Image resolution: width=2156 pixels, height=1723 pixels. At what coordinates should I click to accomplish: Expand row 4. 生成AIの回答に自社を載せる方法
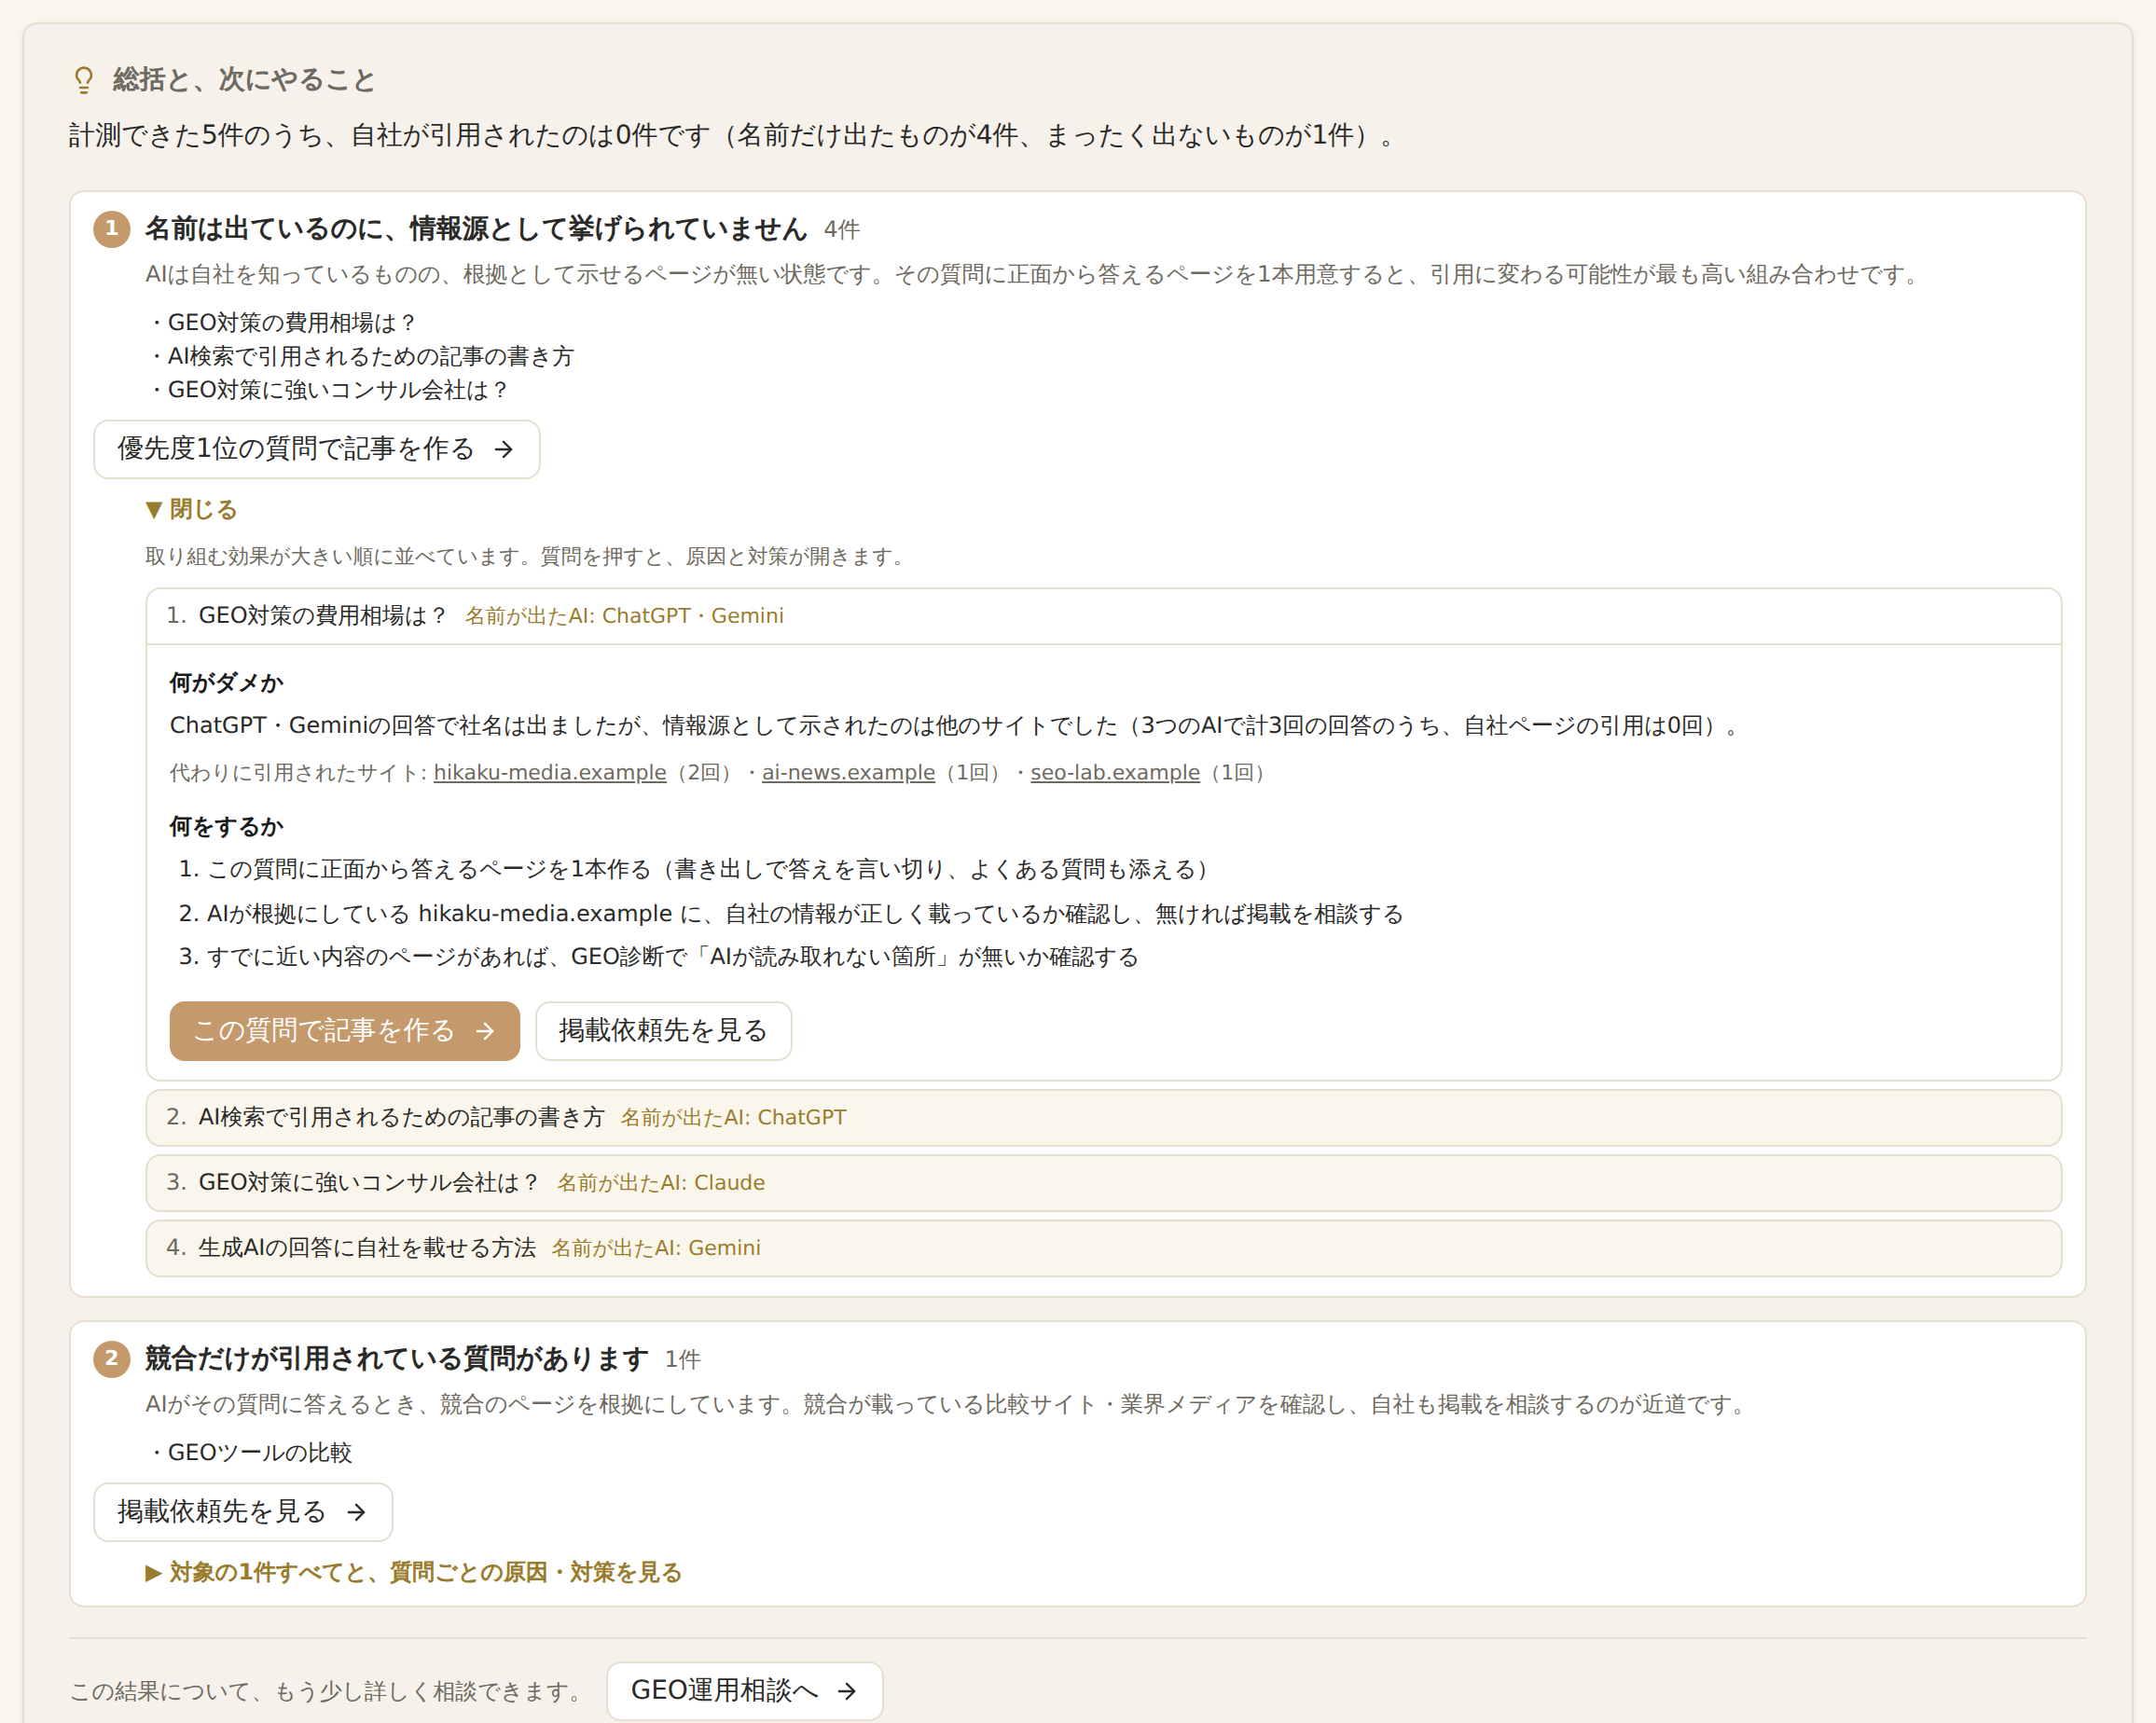click(1103, 1248)
